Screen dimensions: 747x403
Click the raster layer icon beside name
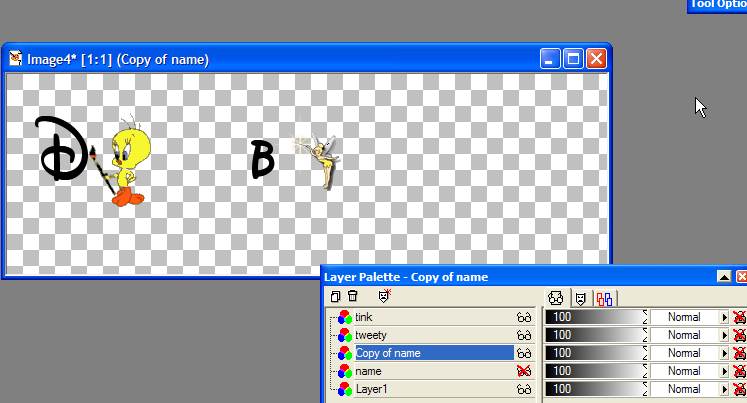point(344,371)
